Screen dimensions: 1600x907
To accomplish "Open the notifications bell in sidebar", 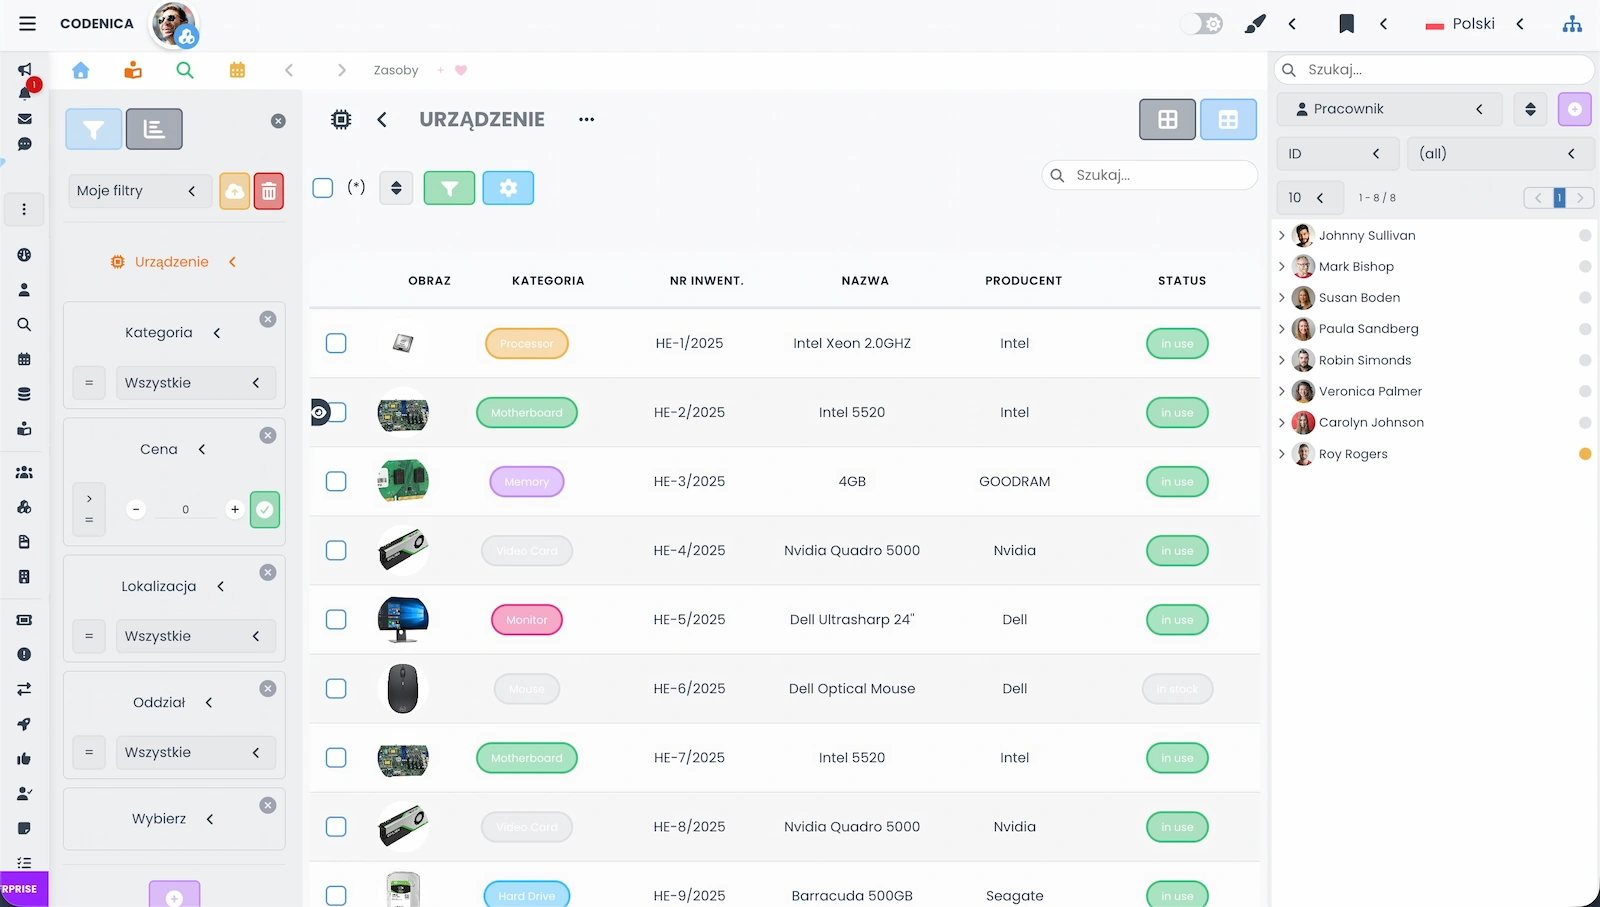I will (x=25, y=93).
